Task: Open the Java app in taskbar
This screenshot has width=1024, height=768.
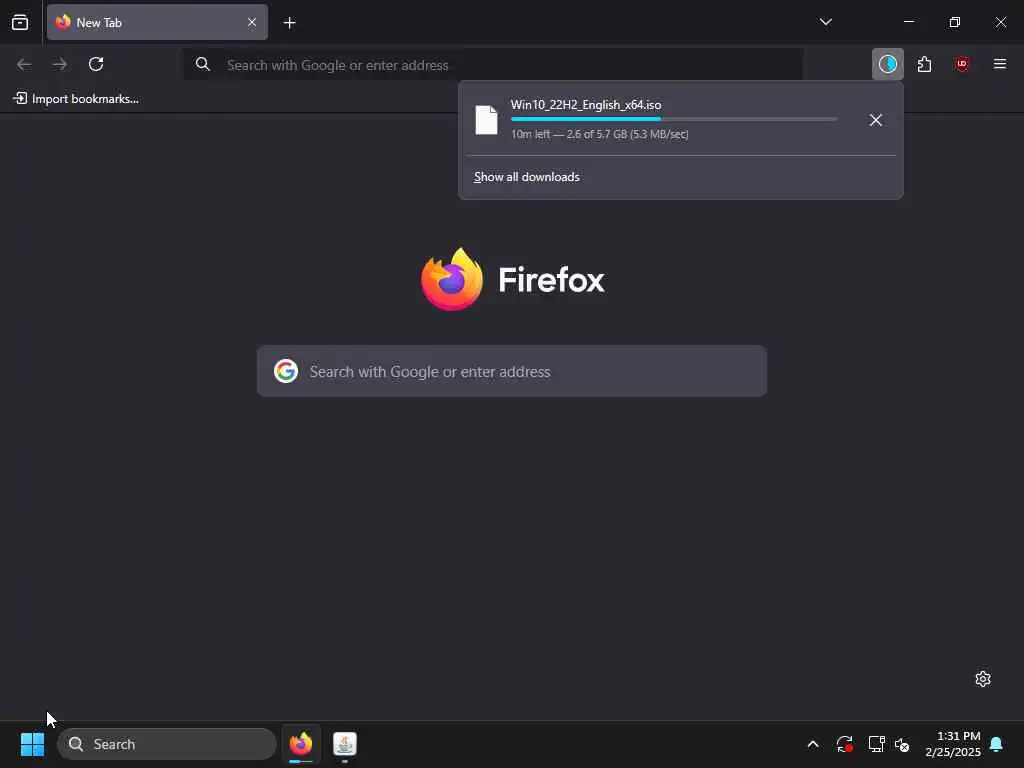Action: 345,744
